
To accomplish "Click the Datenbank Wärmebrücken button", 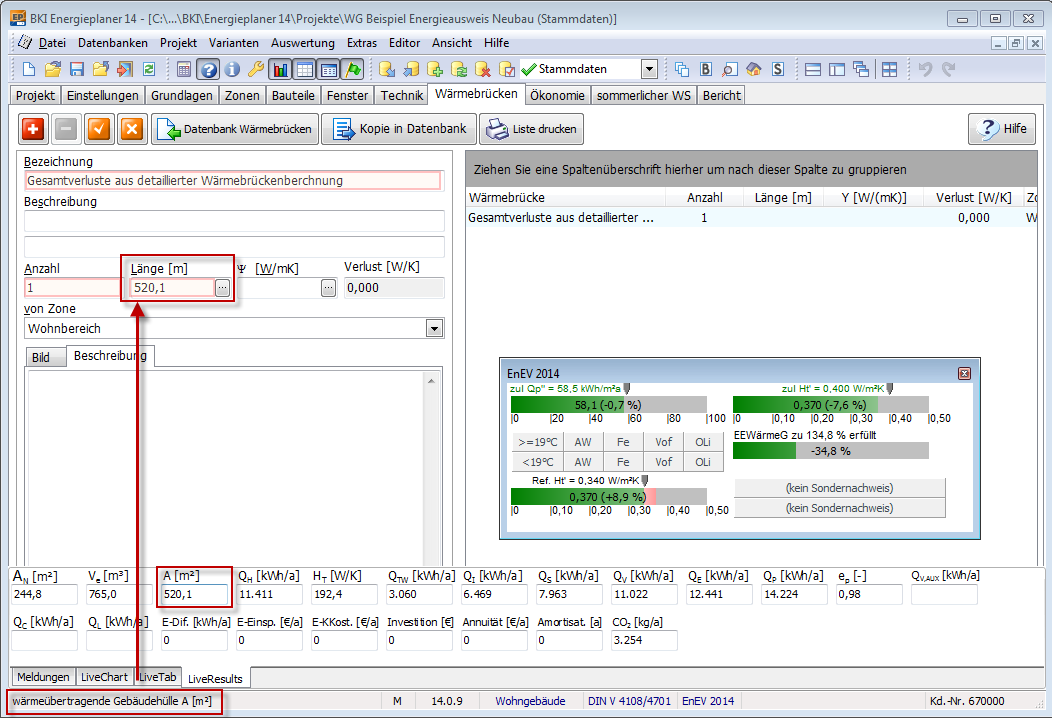I will 235,129.
